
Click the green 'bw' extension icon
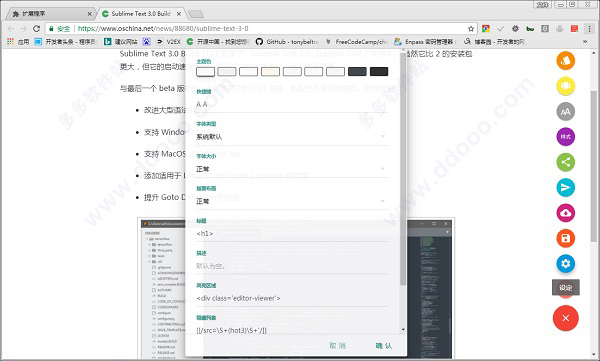tap(530, 29)
